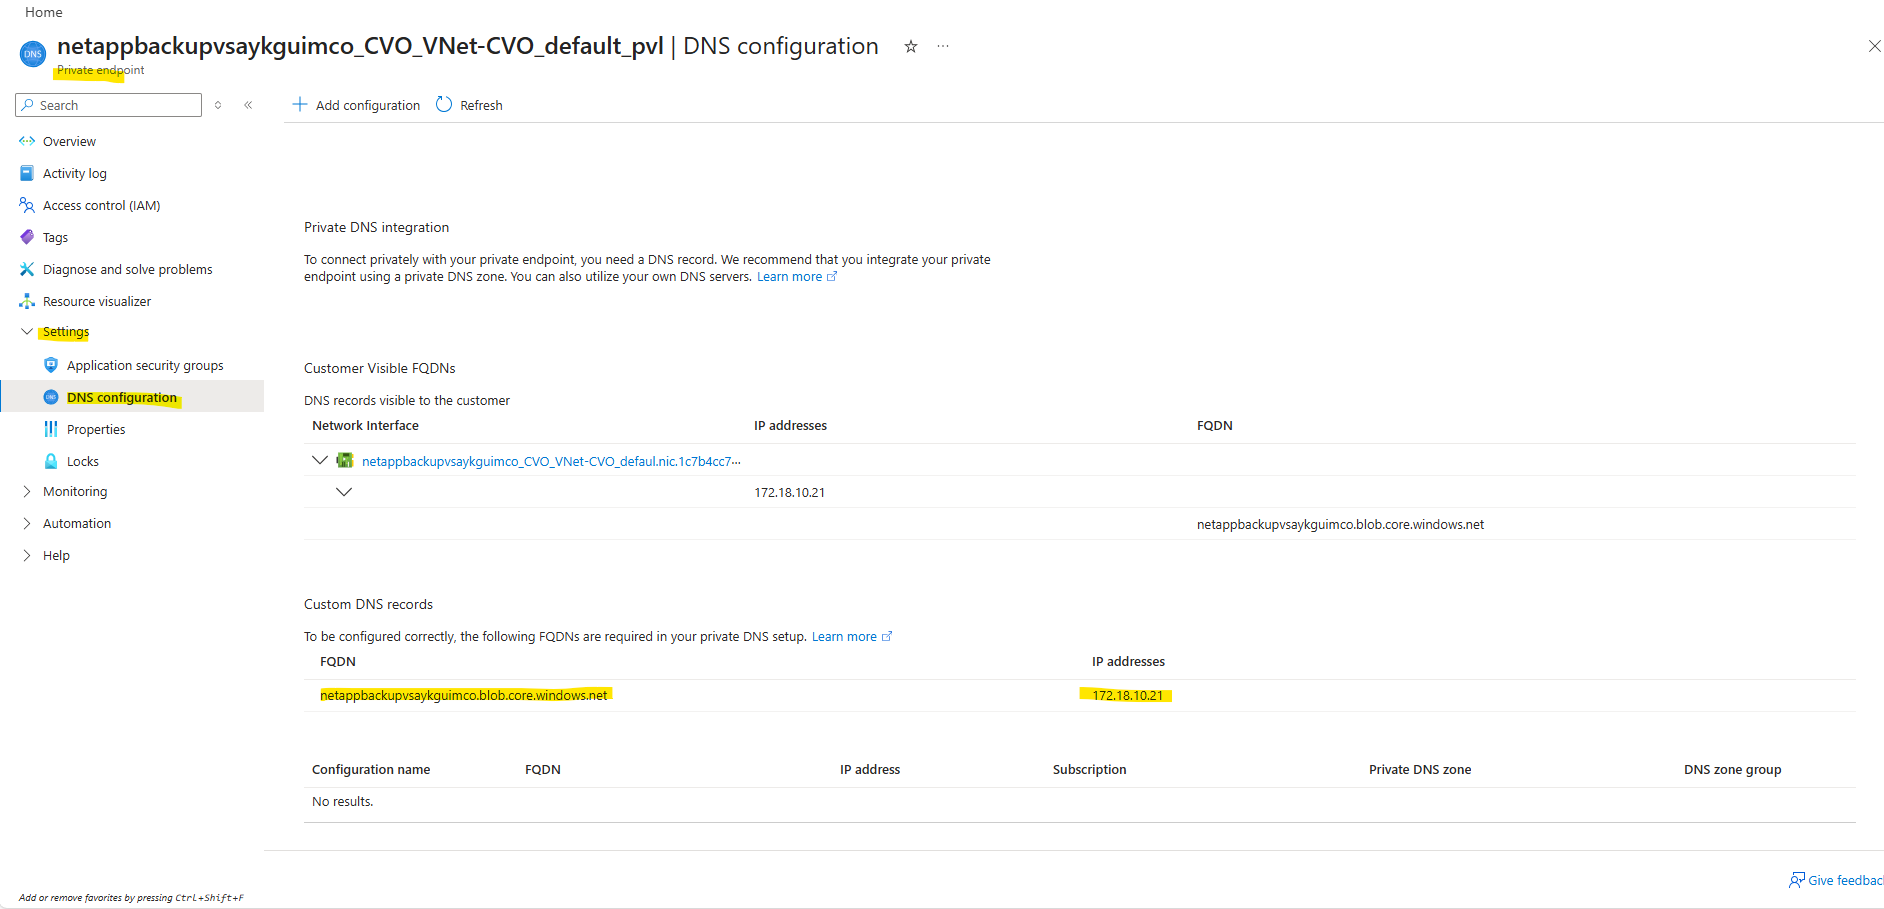The height and width of the screenshot is (909, 1884).
Task: Open the network interface nic link
Action: click(x=551, y=461)
